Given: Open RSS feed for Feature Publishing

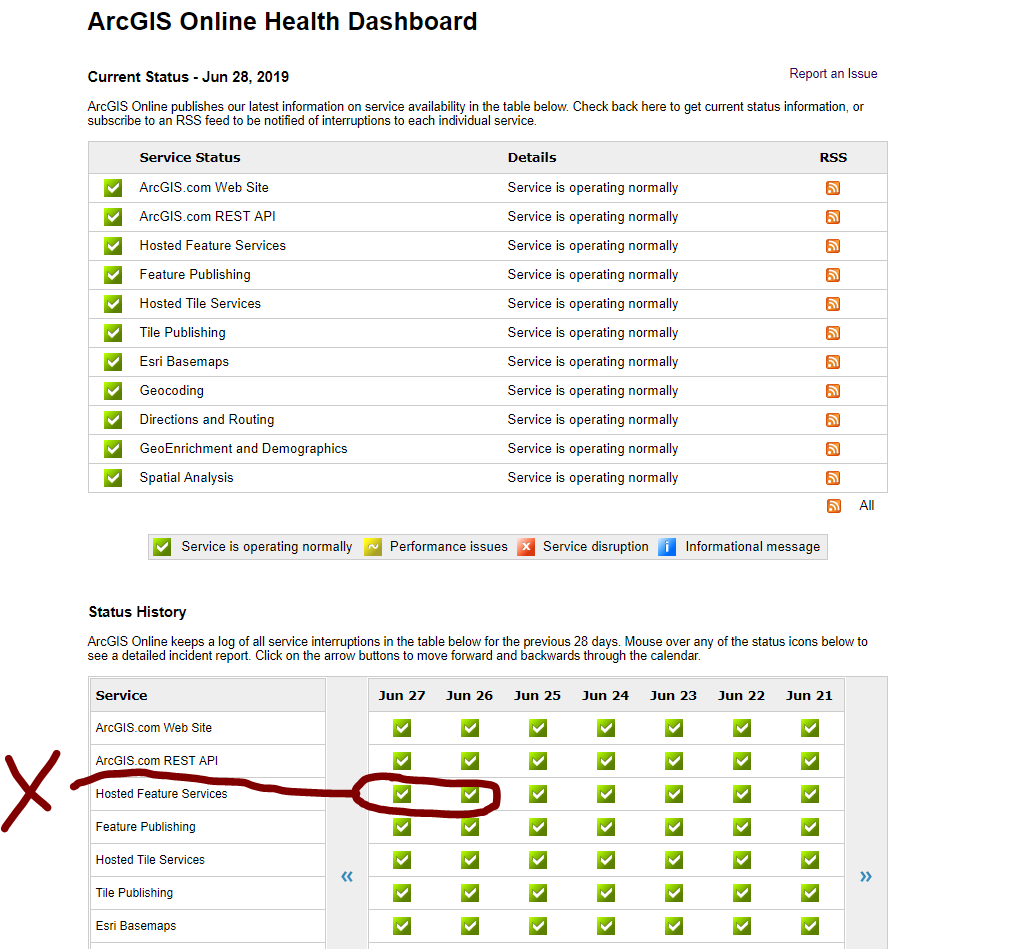Looking at the screenshot, I should [832, 275].
